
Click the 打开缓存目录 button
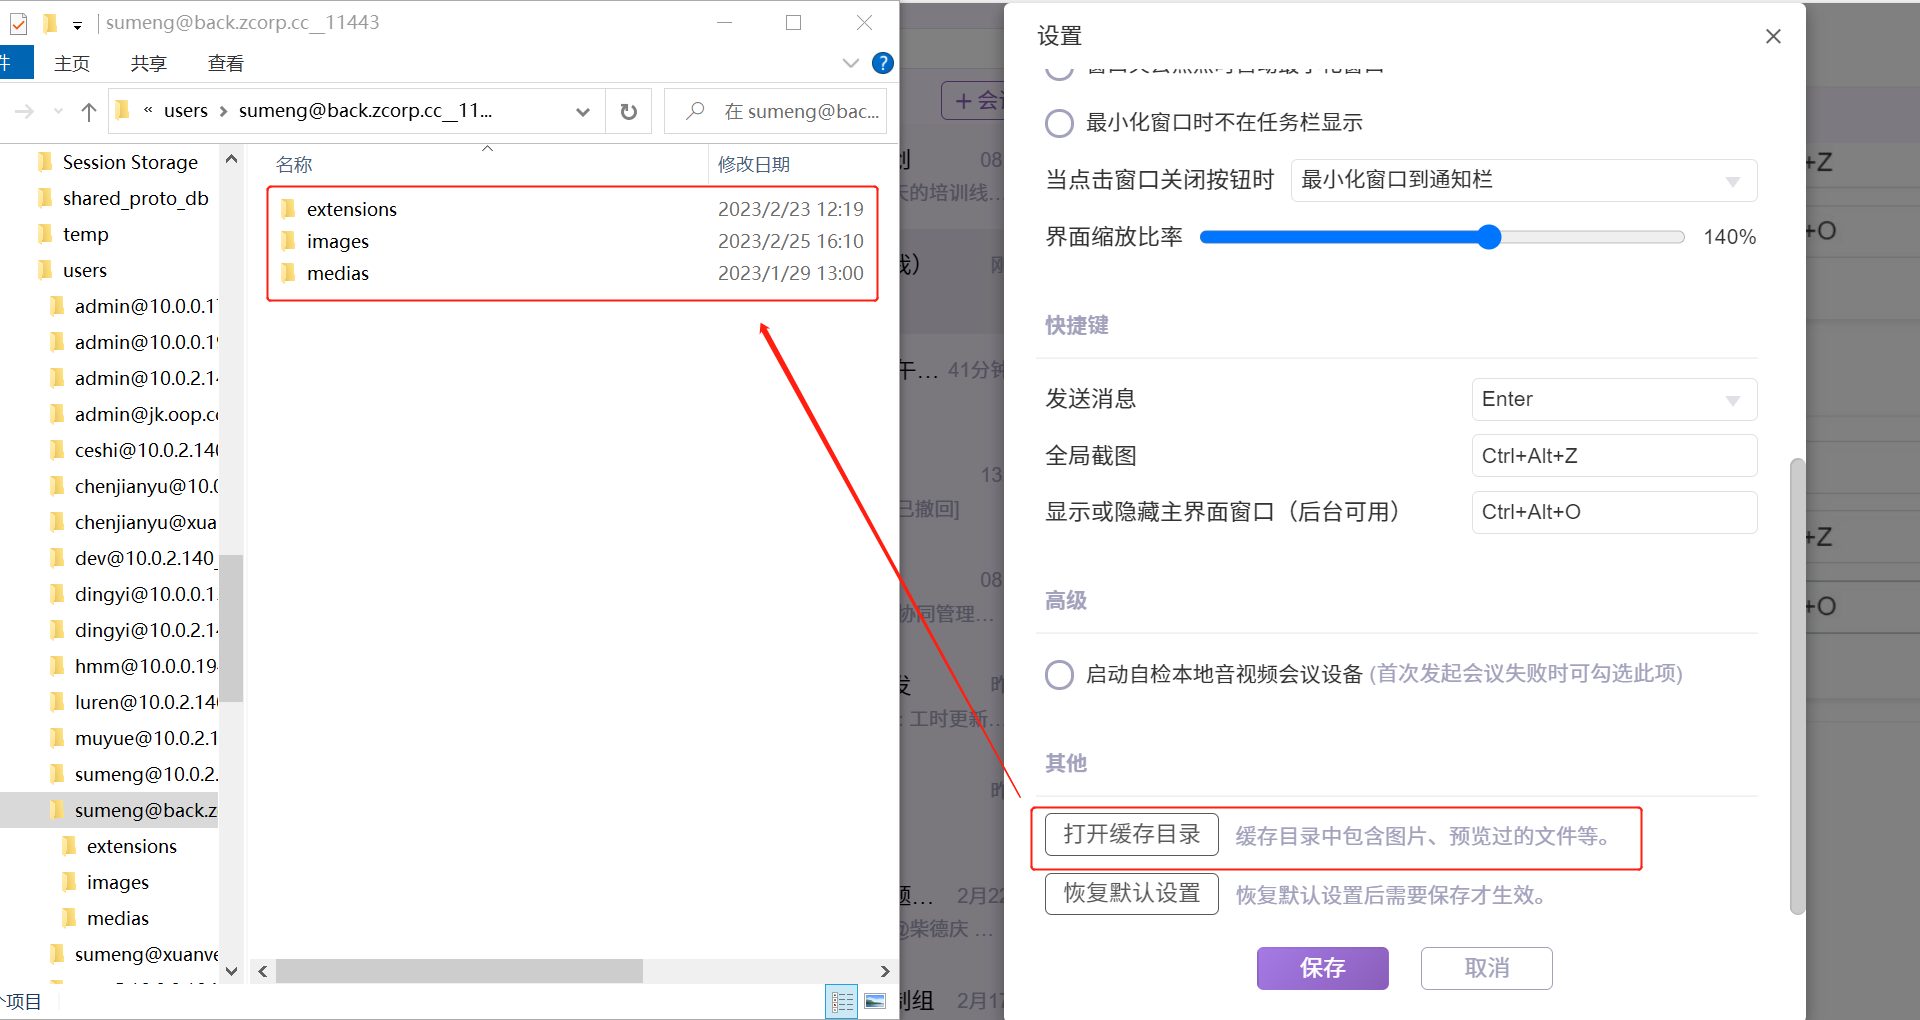1131,834
